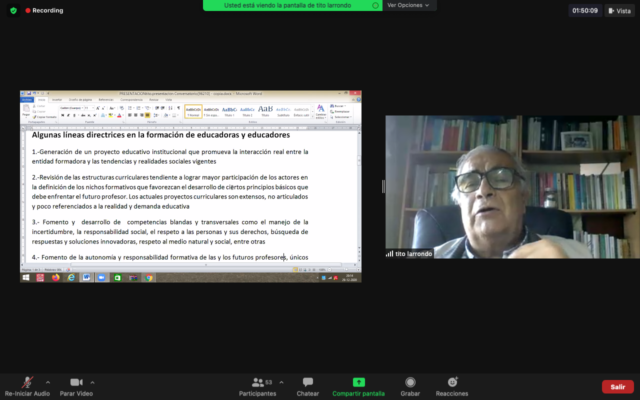Viewport: 640px width, 400px height.
Task: Click the Windows Start button in shared taskbar
Action: [26, 277]
